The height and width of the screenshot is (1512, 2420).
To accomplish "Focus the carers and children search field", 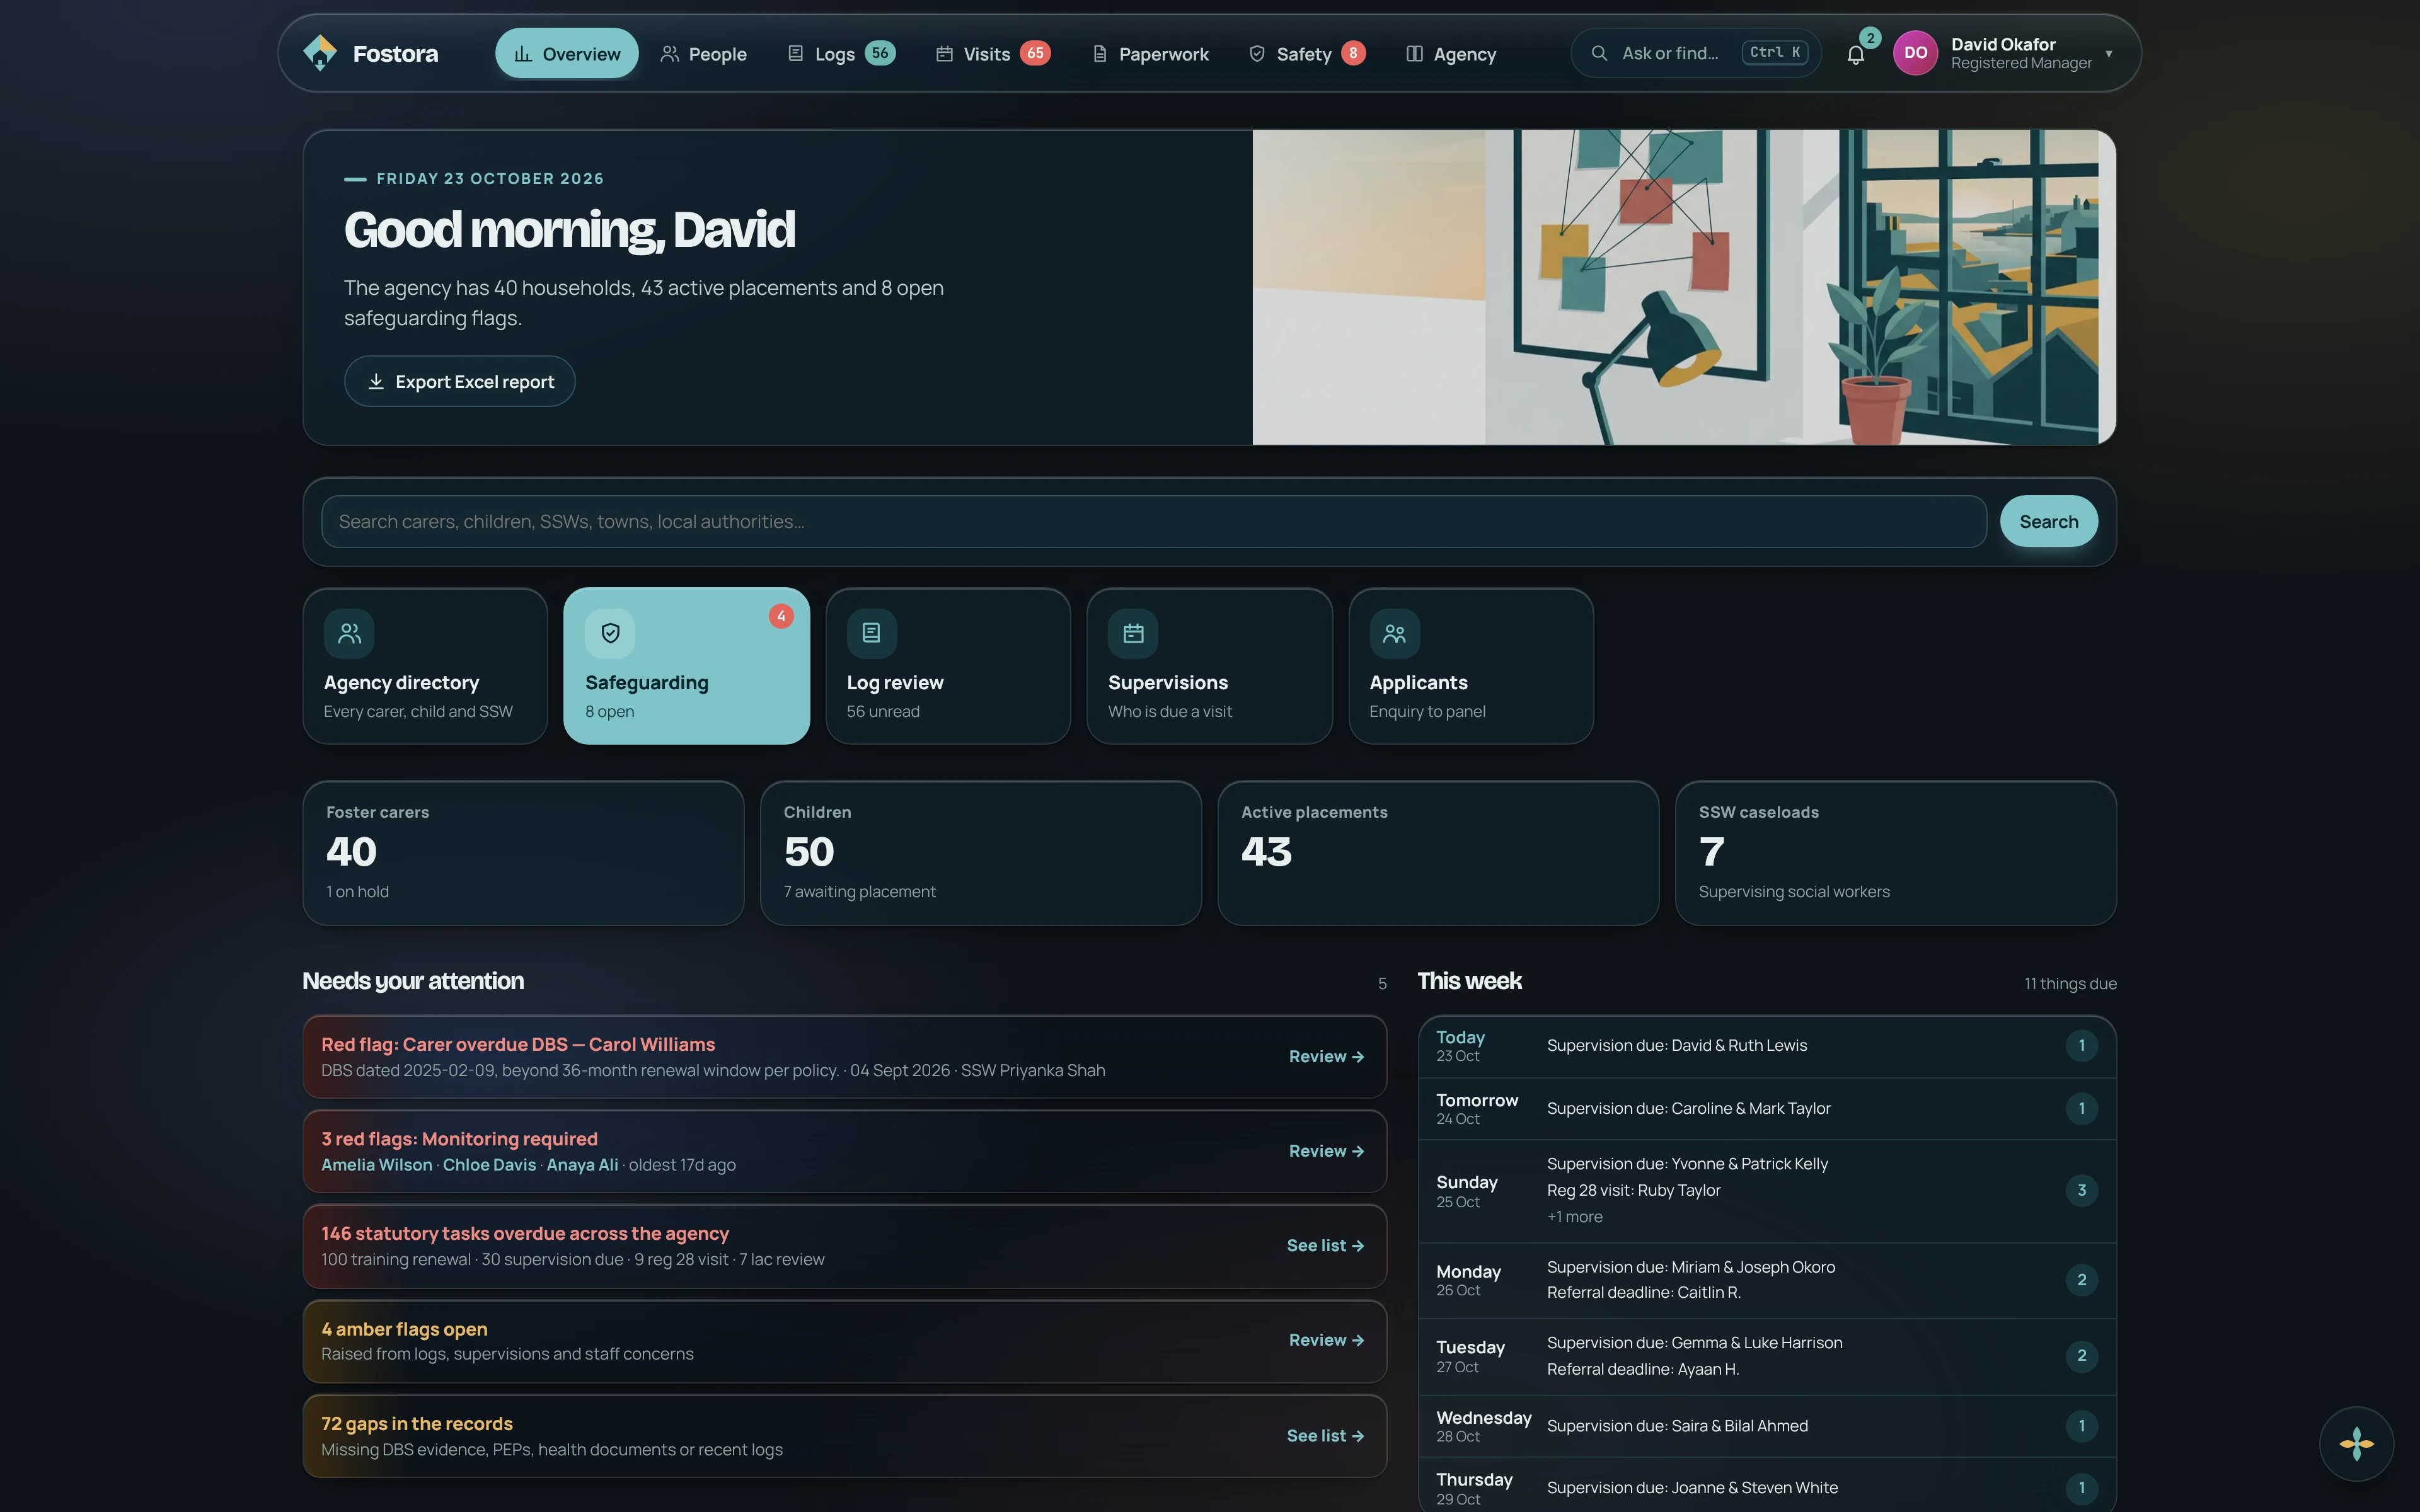I will [x=1153, y=521].
